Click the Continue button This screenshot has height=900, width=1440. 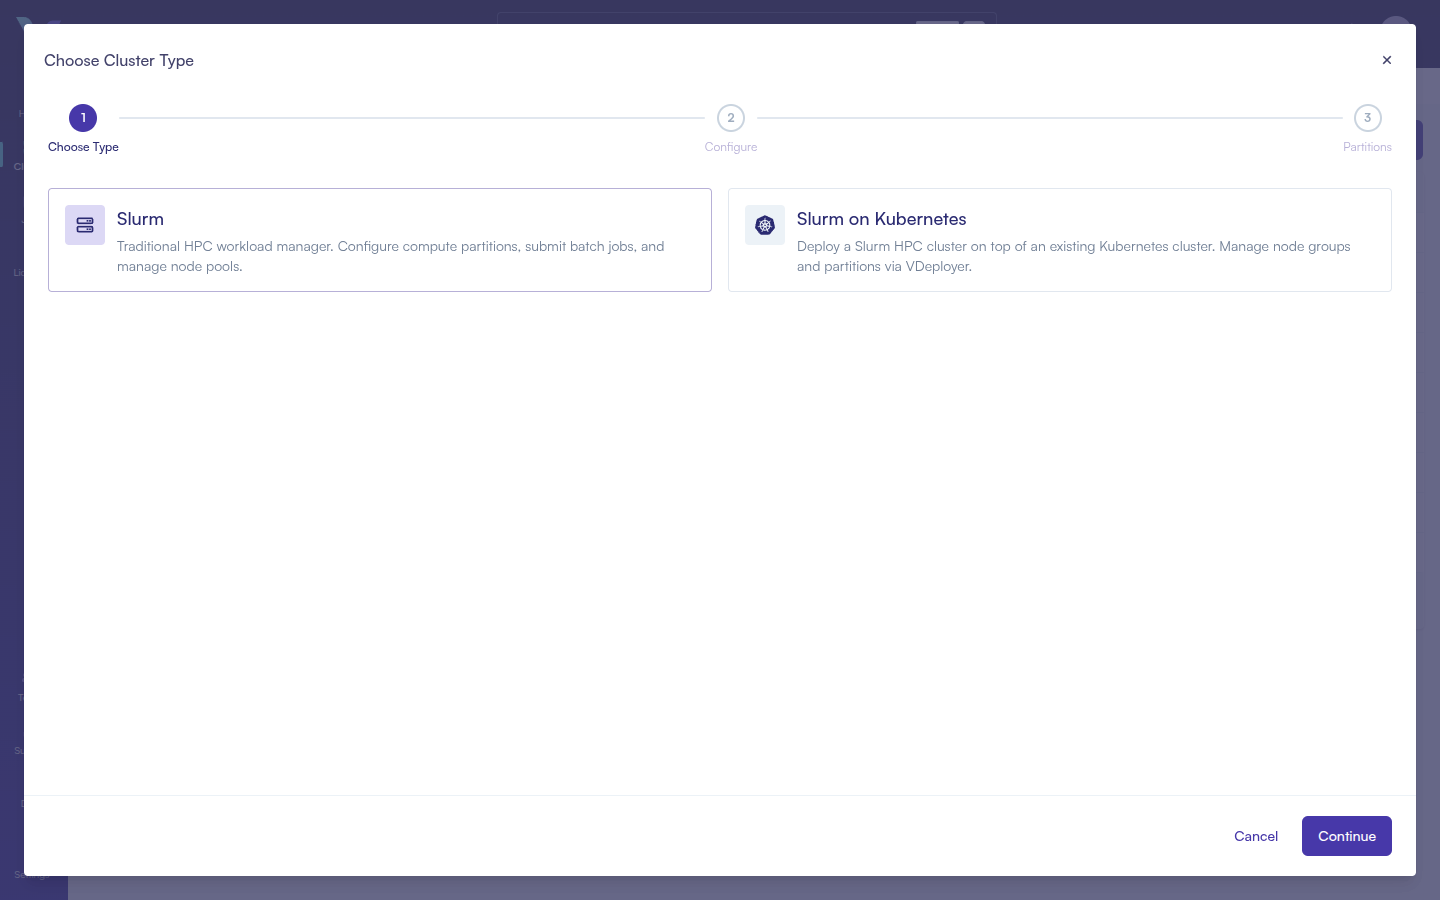pos(1347,836)
